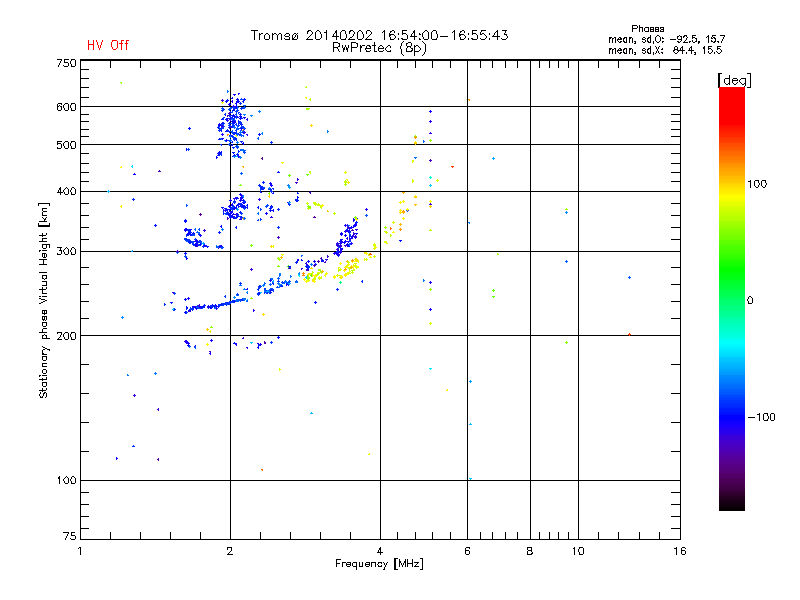Image resolution: width=800 pixels, height=600 pixels.
Task: Click the '100' height axis label
Action: coord(66,481)
